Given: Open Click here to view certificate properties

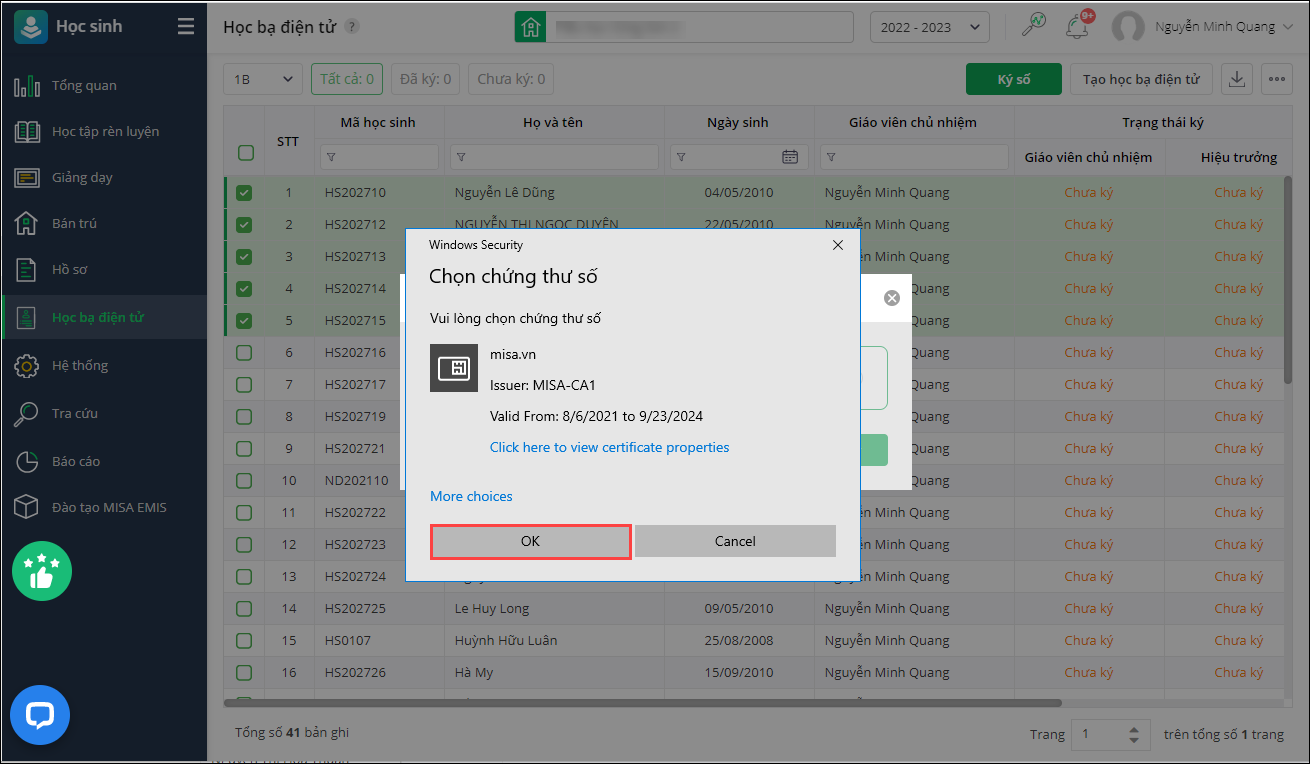Looking at the screenshot, I should [x=610, y=447].
